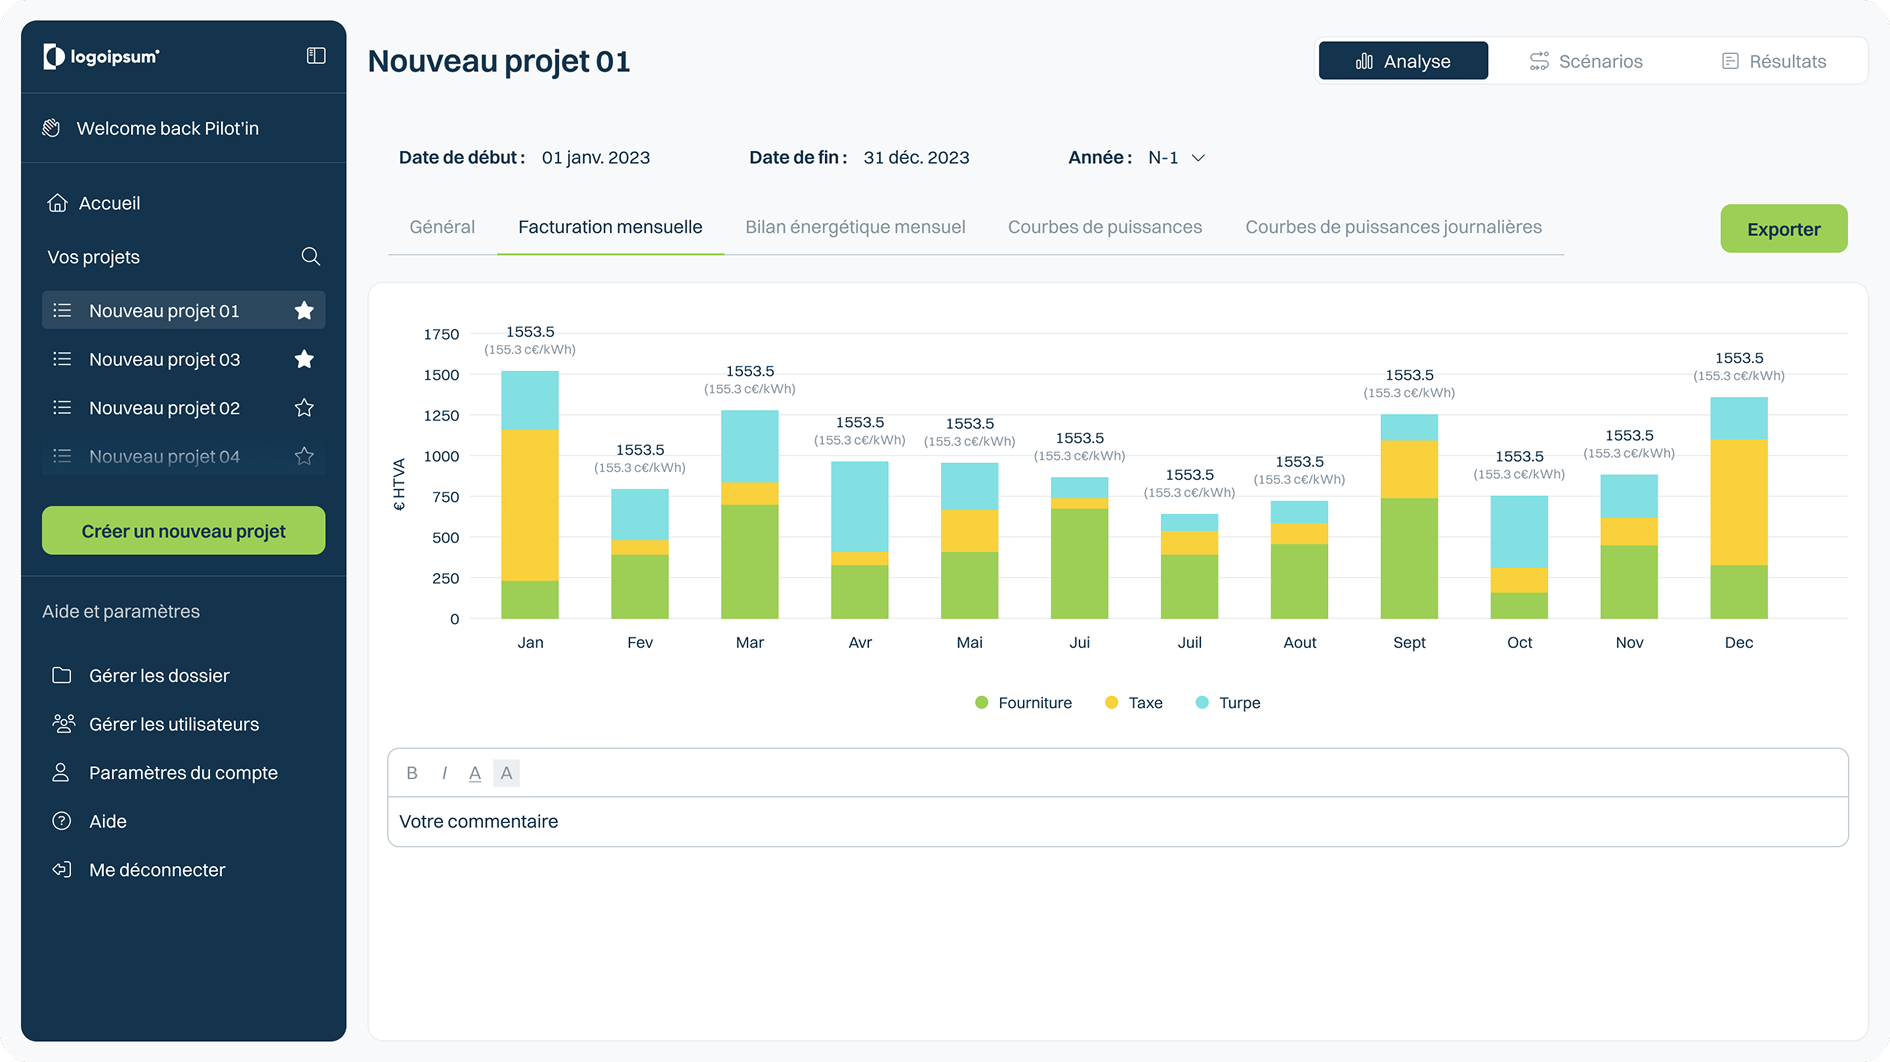Click the list icon beside Nouveau projet 03
The height and width of the screenshot is (1062, 1890).
pos(62,359)
